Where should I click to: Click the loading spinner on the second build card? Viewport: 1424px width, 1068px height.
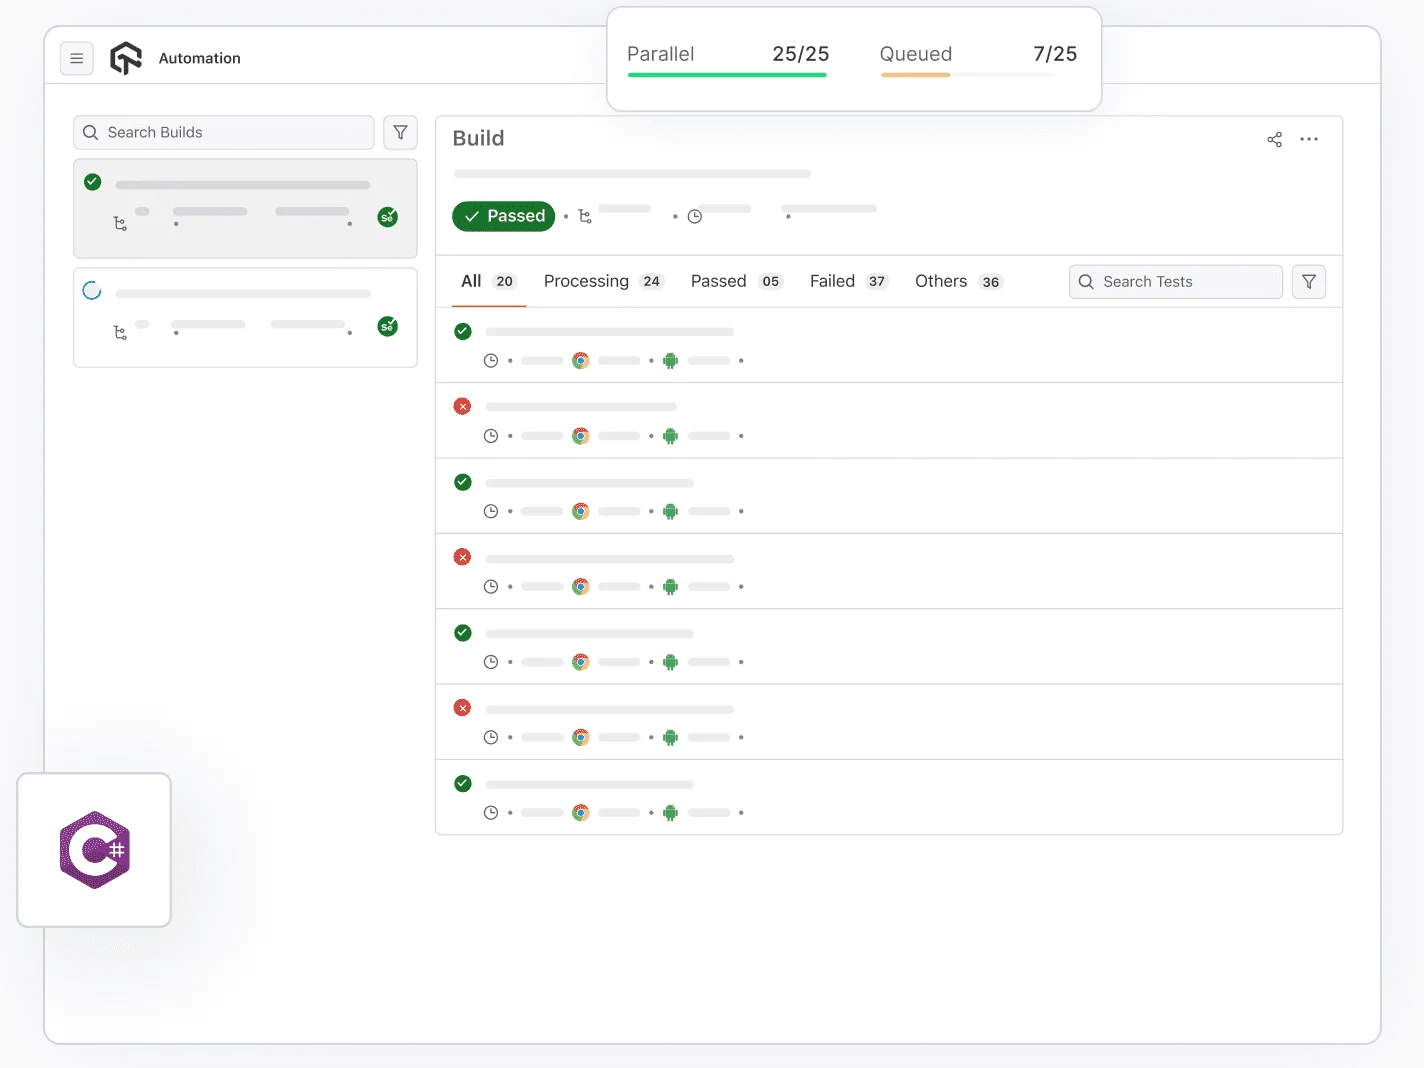(92, 289)
